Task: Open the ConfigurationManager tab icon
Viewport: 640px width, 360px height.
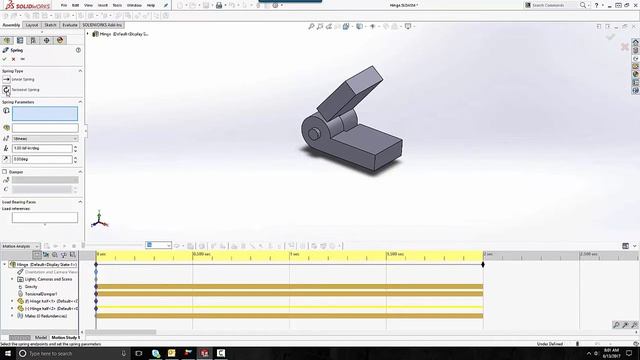Action: point(33,40)
